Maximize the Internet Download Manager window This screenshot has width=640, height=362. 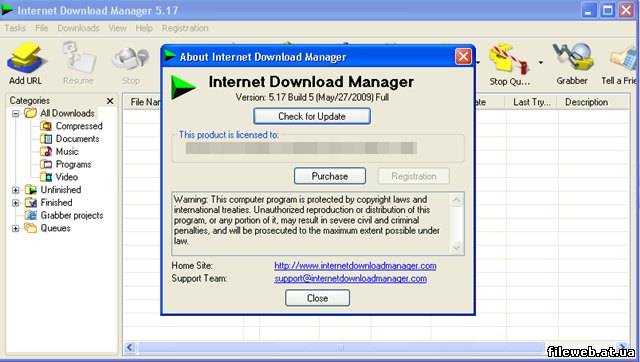click(x=607, y=10)
